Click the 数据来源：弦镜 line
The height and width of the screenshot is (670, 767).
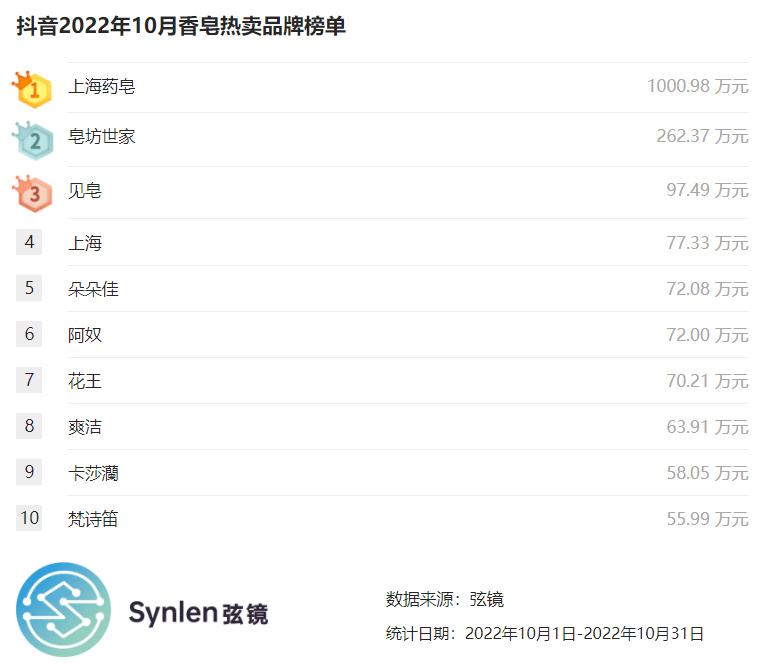tap(445, 599)
